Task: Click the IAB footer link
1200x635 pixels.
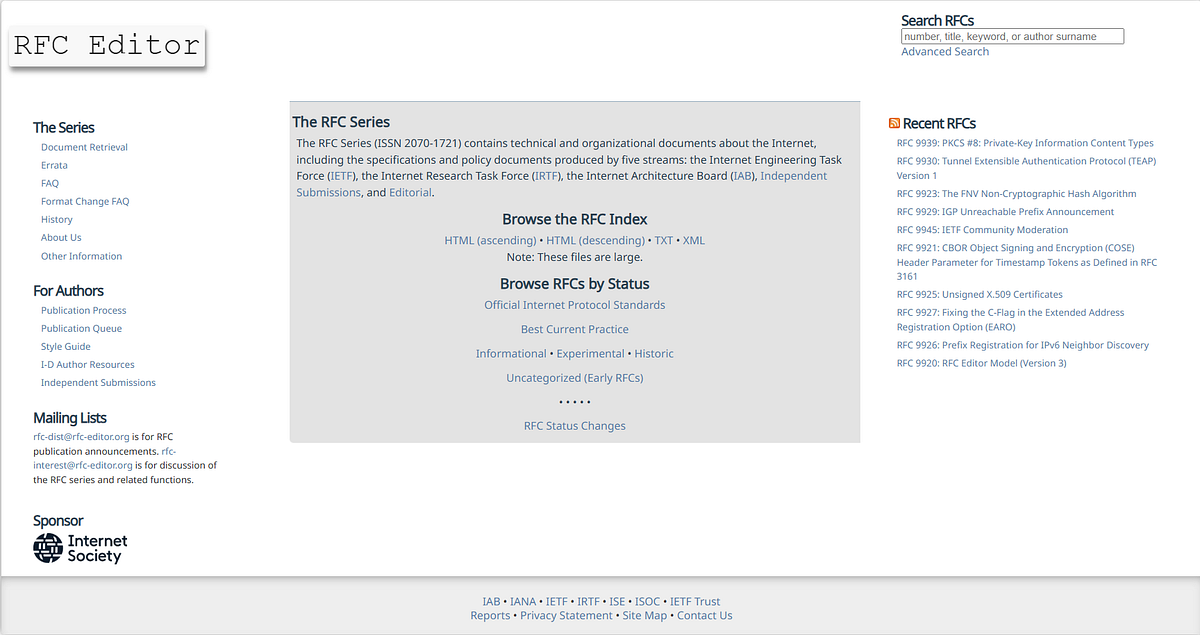Action: [x=491, y=602]
